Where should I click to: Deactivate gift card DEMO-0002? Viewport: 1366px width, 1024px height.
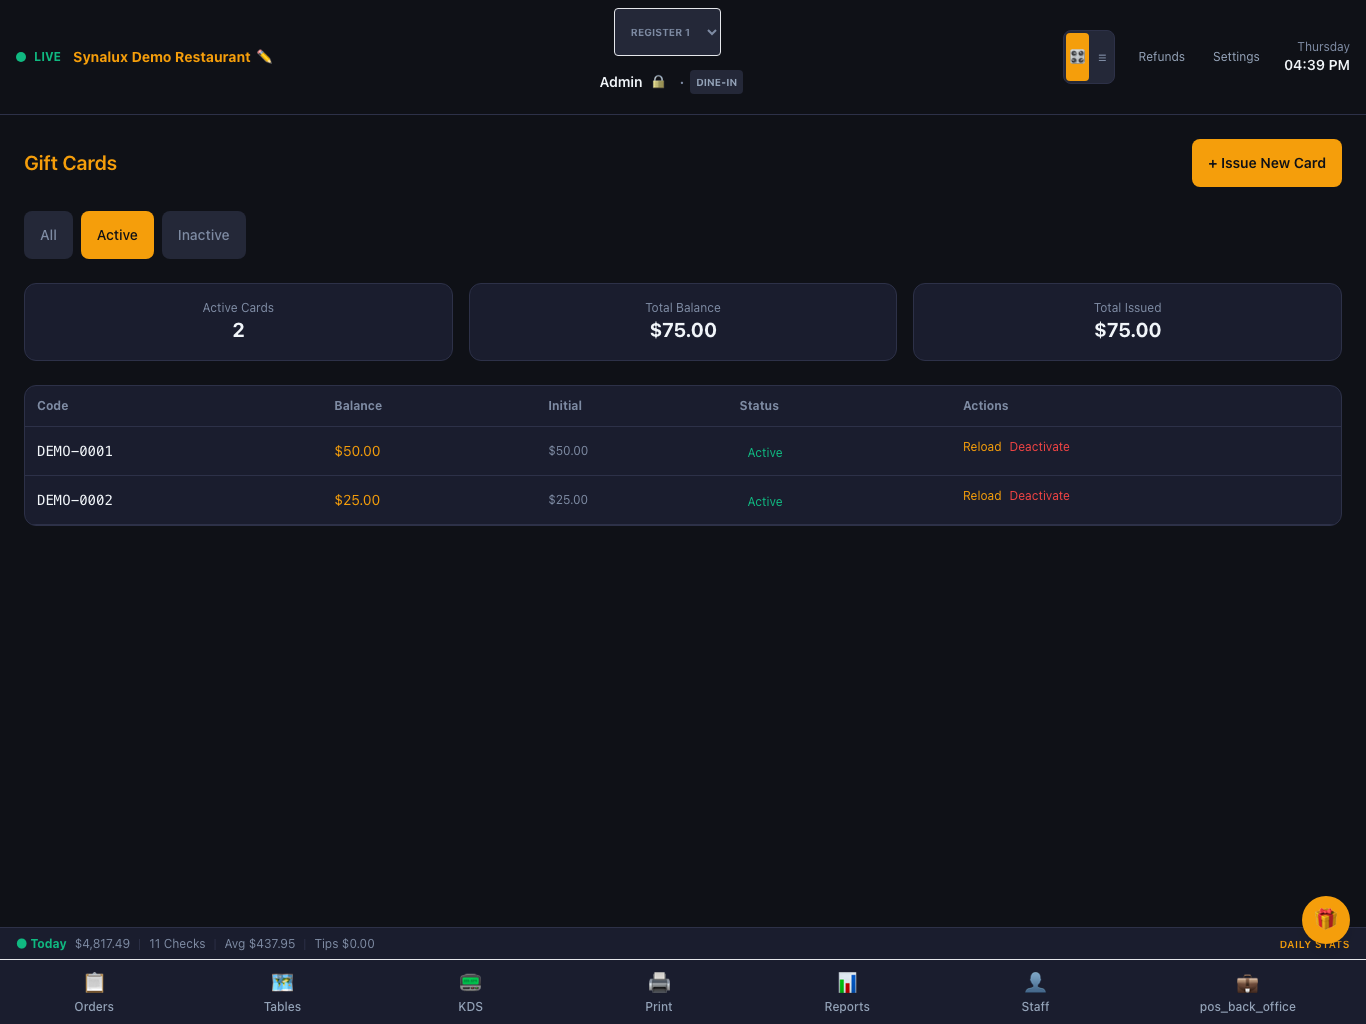[1039, 496]
